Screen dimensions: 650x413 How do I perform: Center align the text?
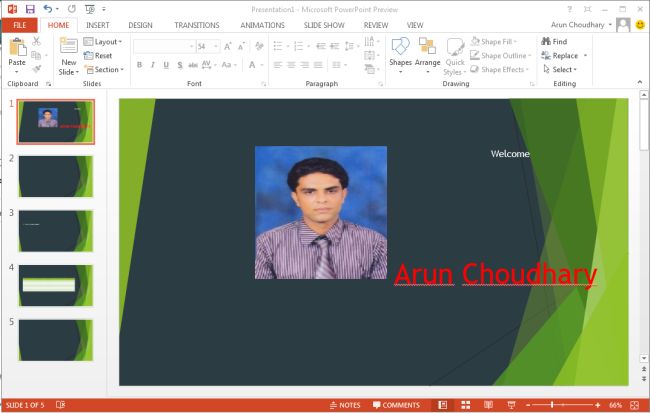pos(291,65)
